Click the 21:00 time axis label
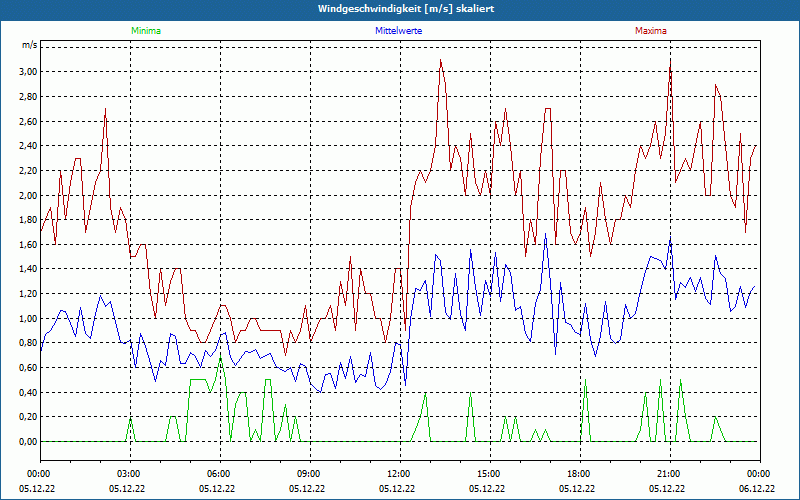The image size is (800, 500). (x=670, y=474)
